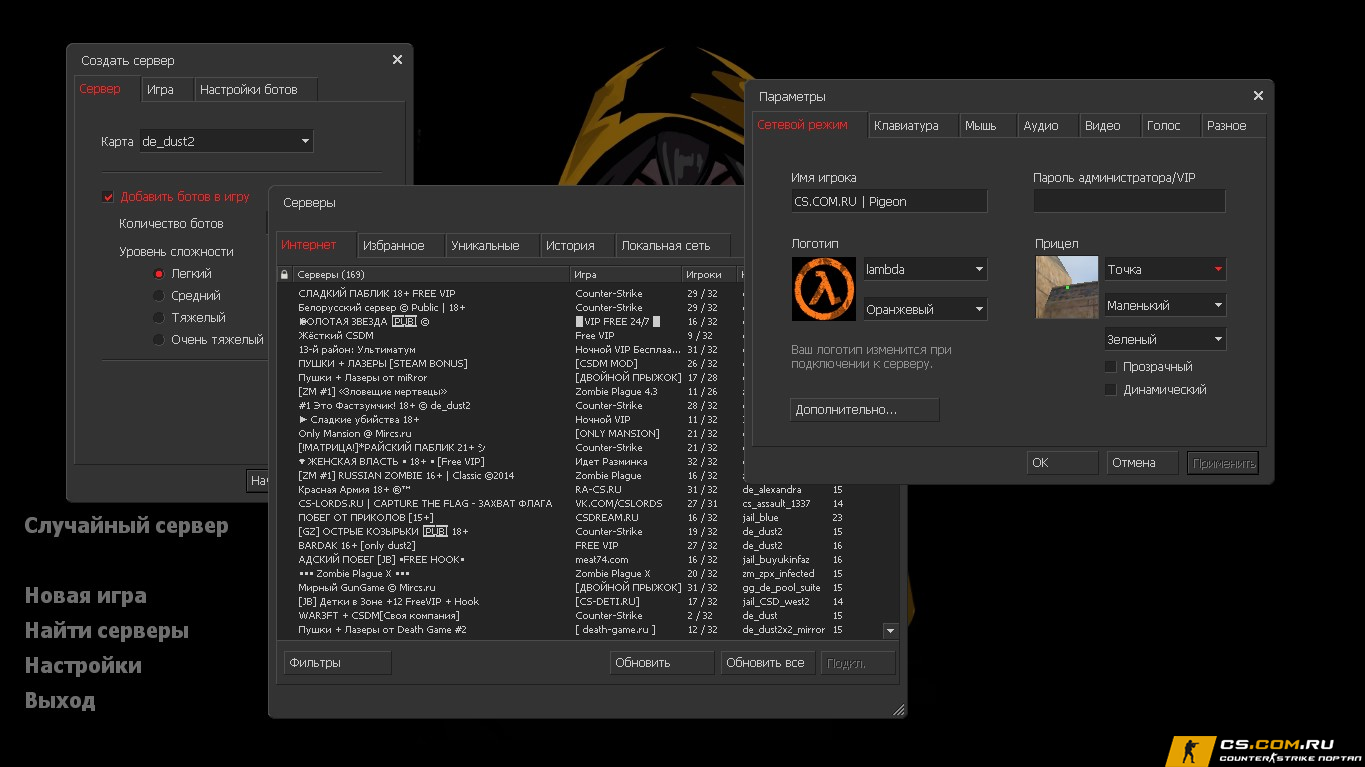1365x767 pixels.
Task: Enable the Динамический crosshair checkbox
Action: tap(1110, 390)
